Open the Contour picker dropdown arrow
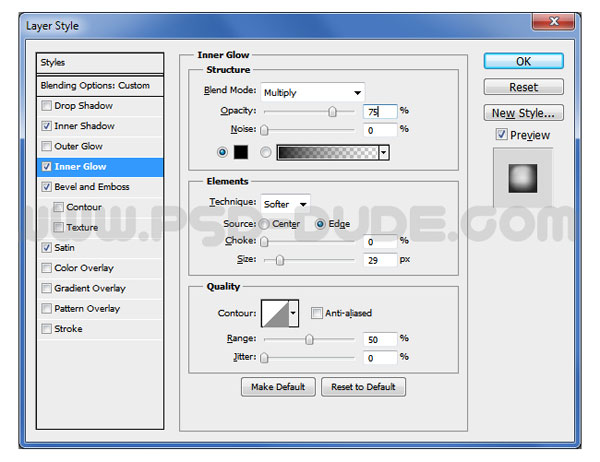Viewport: 600px width, 462px height. [293, 313]
